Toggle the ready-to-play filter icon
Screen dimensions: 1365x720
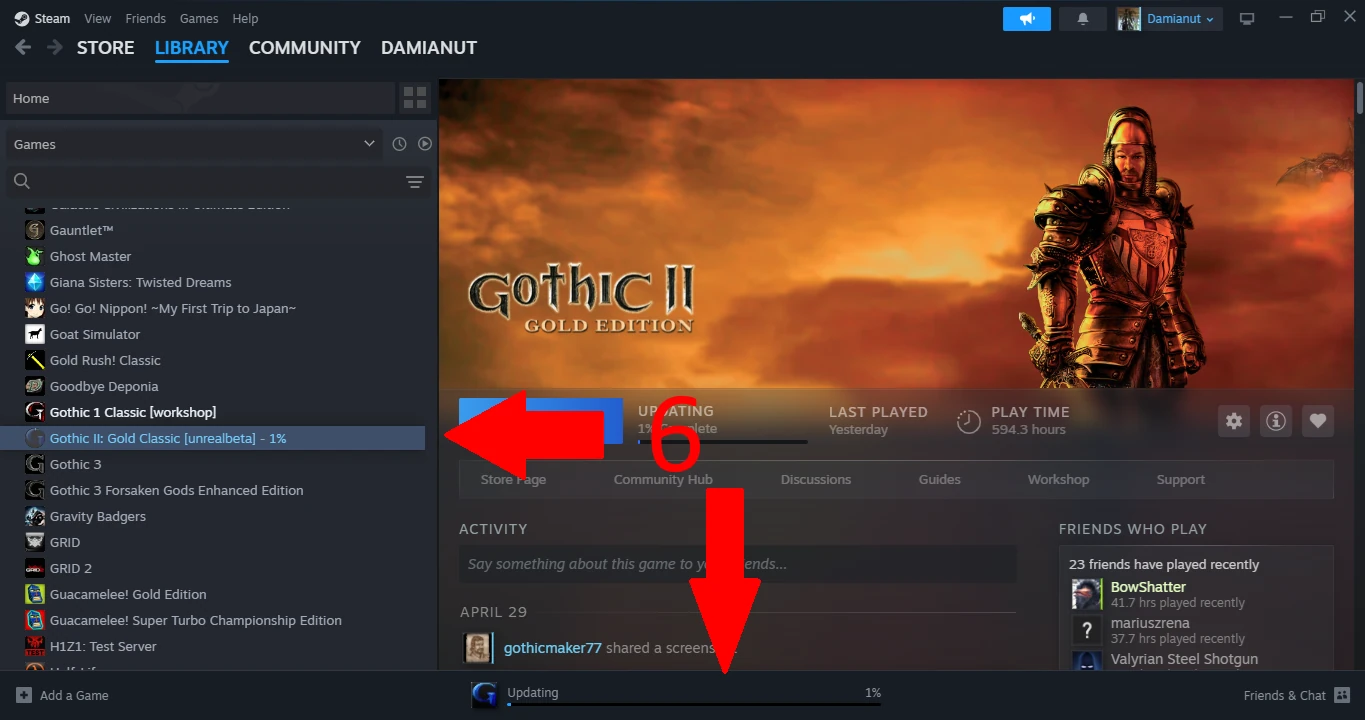click(425, 144)
